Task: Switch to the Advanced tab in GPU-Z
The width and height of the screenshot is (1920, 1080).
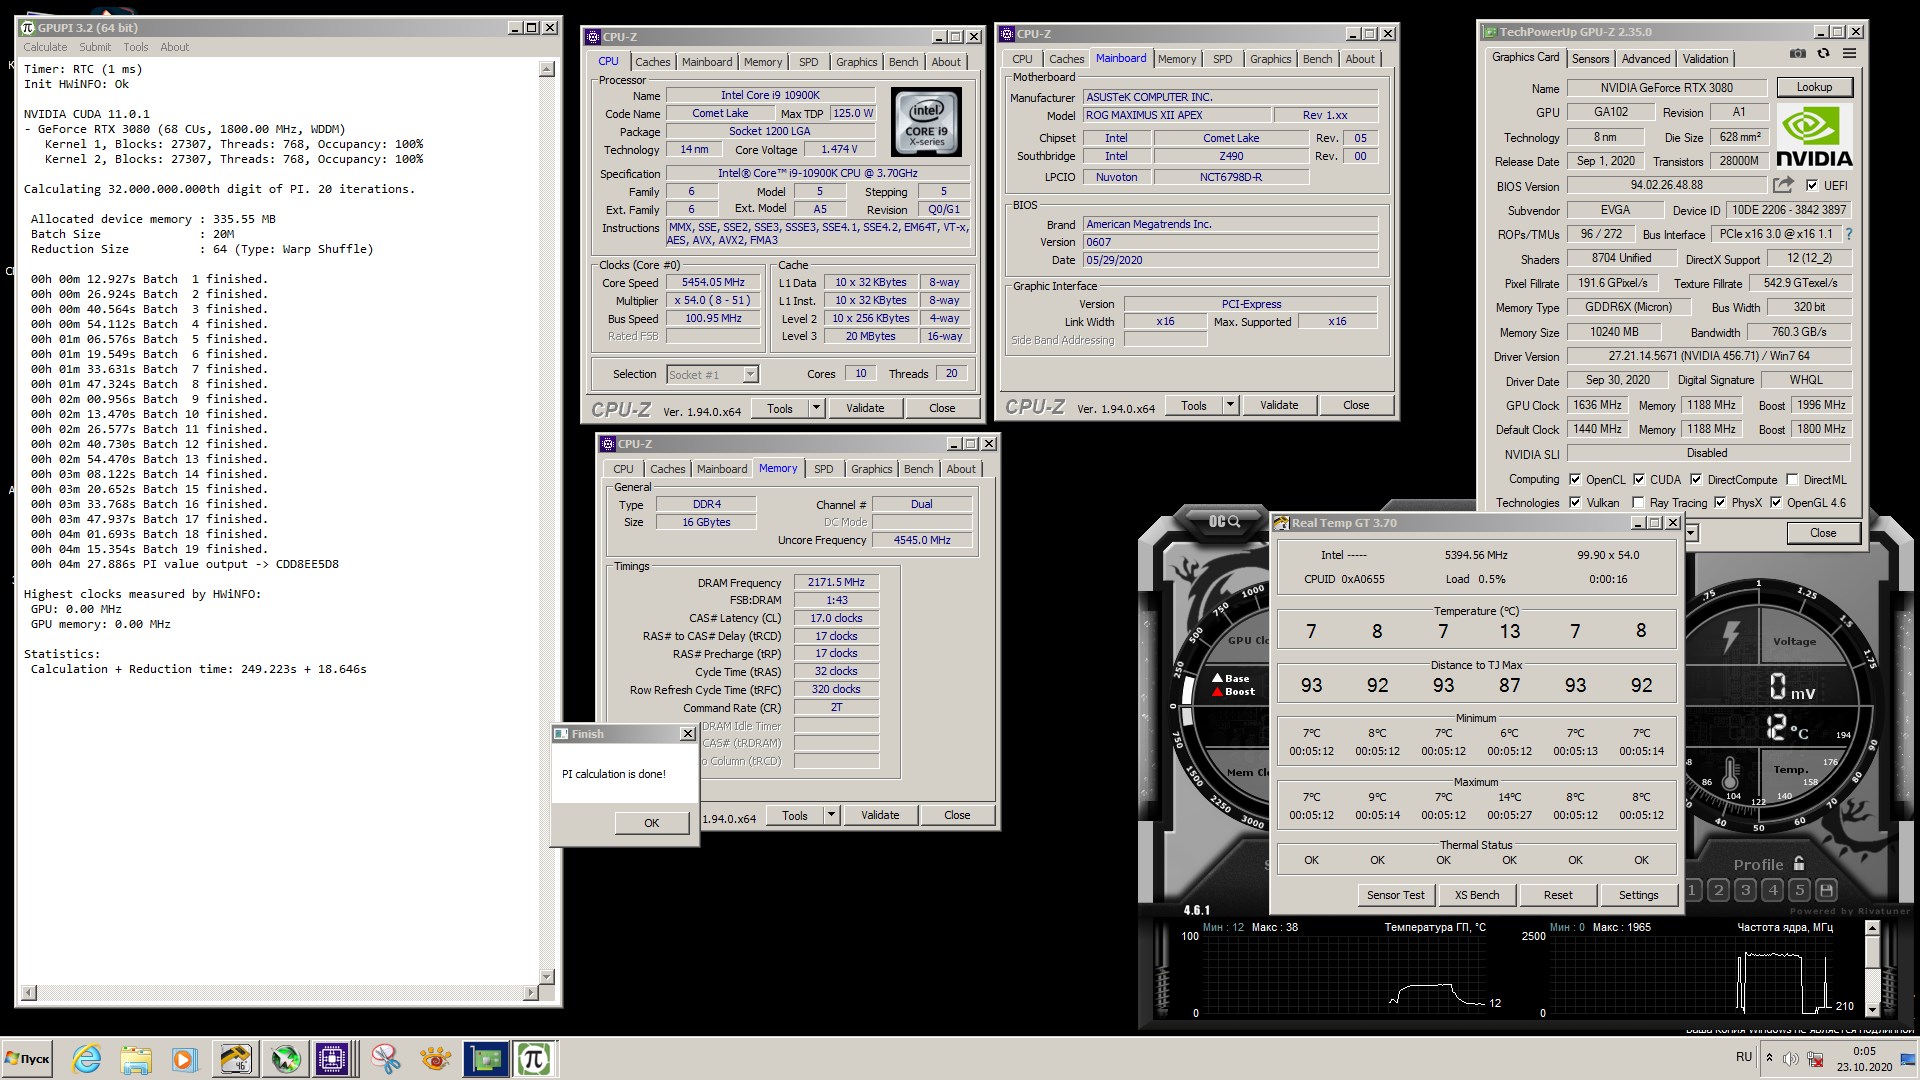Action: (x=1645, y=59)
